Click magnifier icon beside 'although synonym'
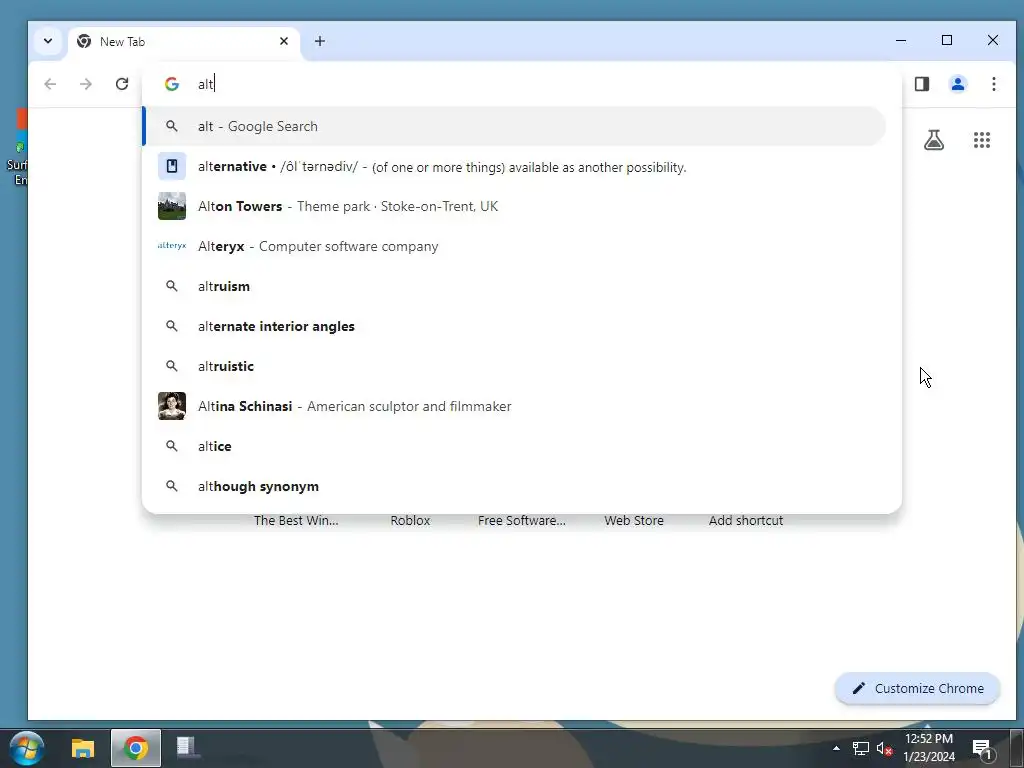 click(x=171, y=486)
